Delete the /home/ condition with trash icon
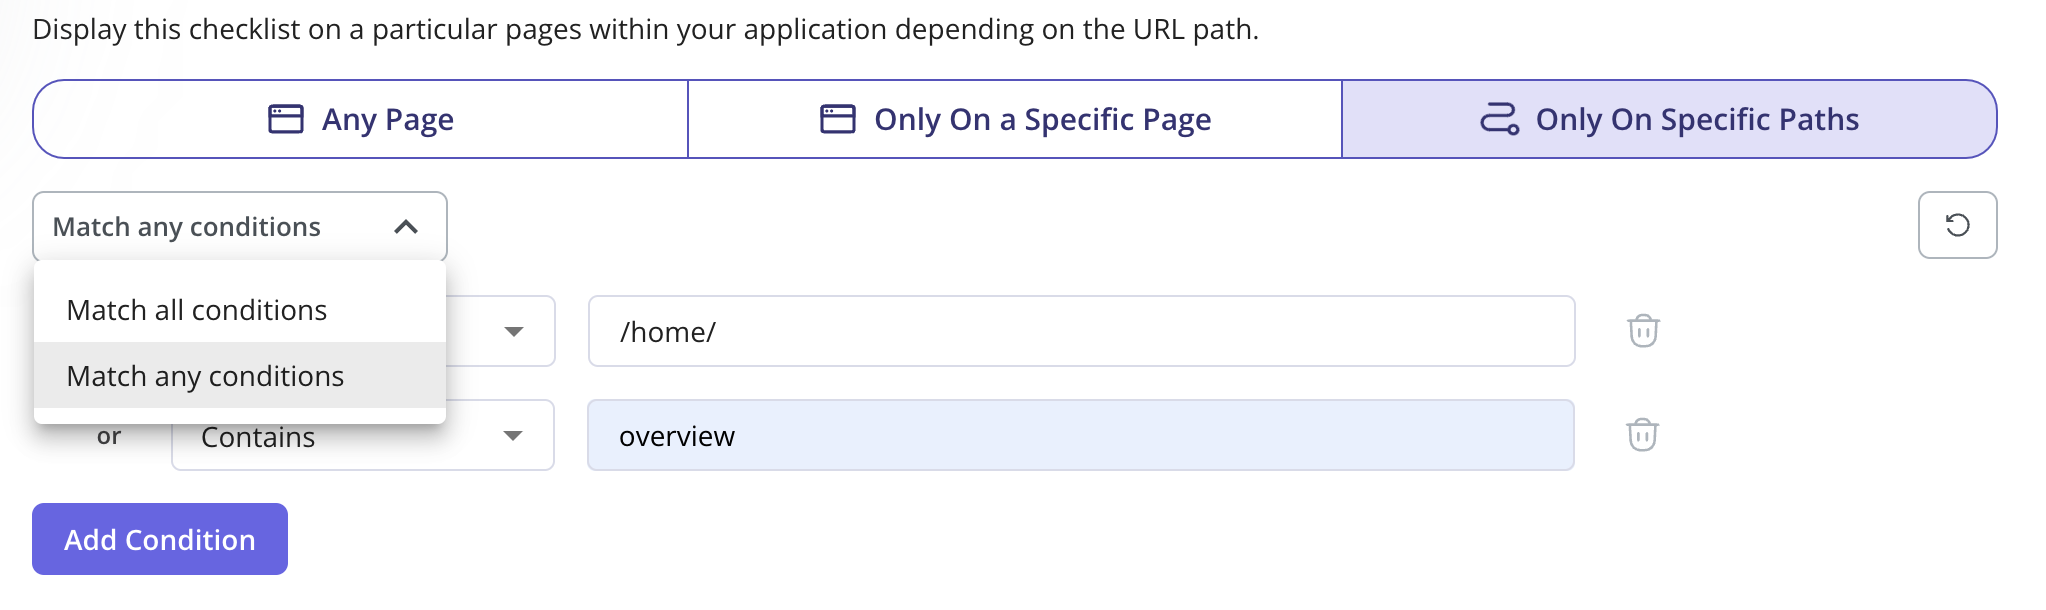Image resolution: width=2046 pixels, height=610 pixels. [1643, 331]
